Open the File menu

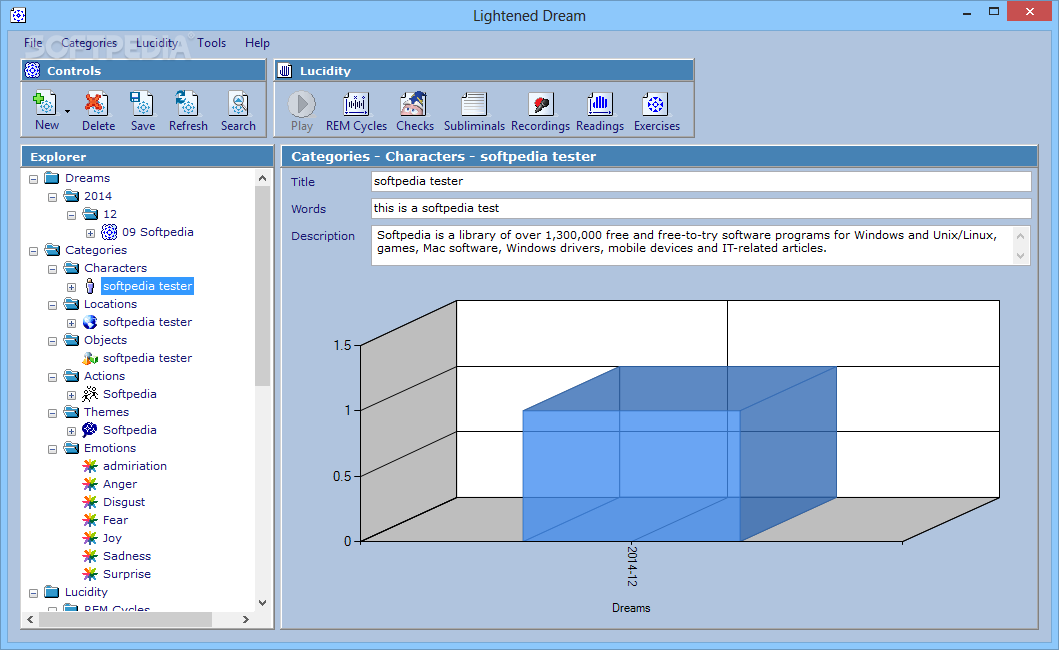point(33,43)
